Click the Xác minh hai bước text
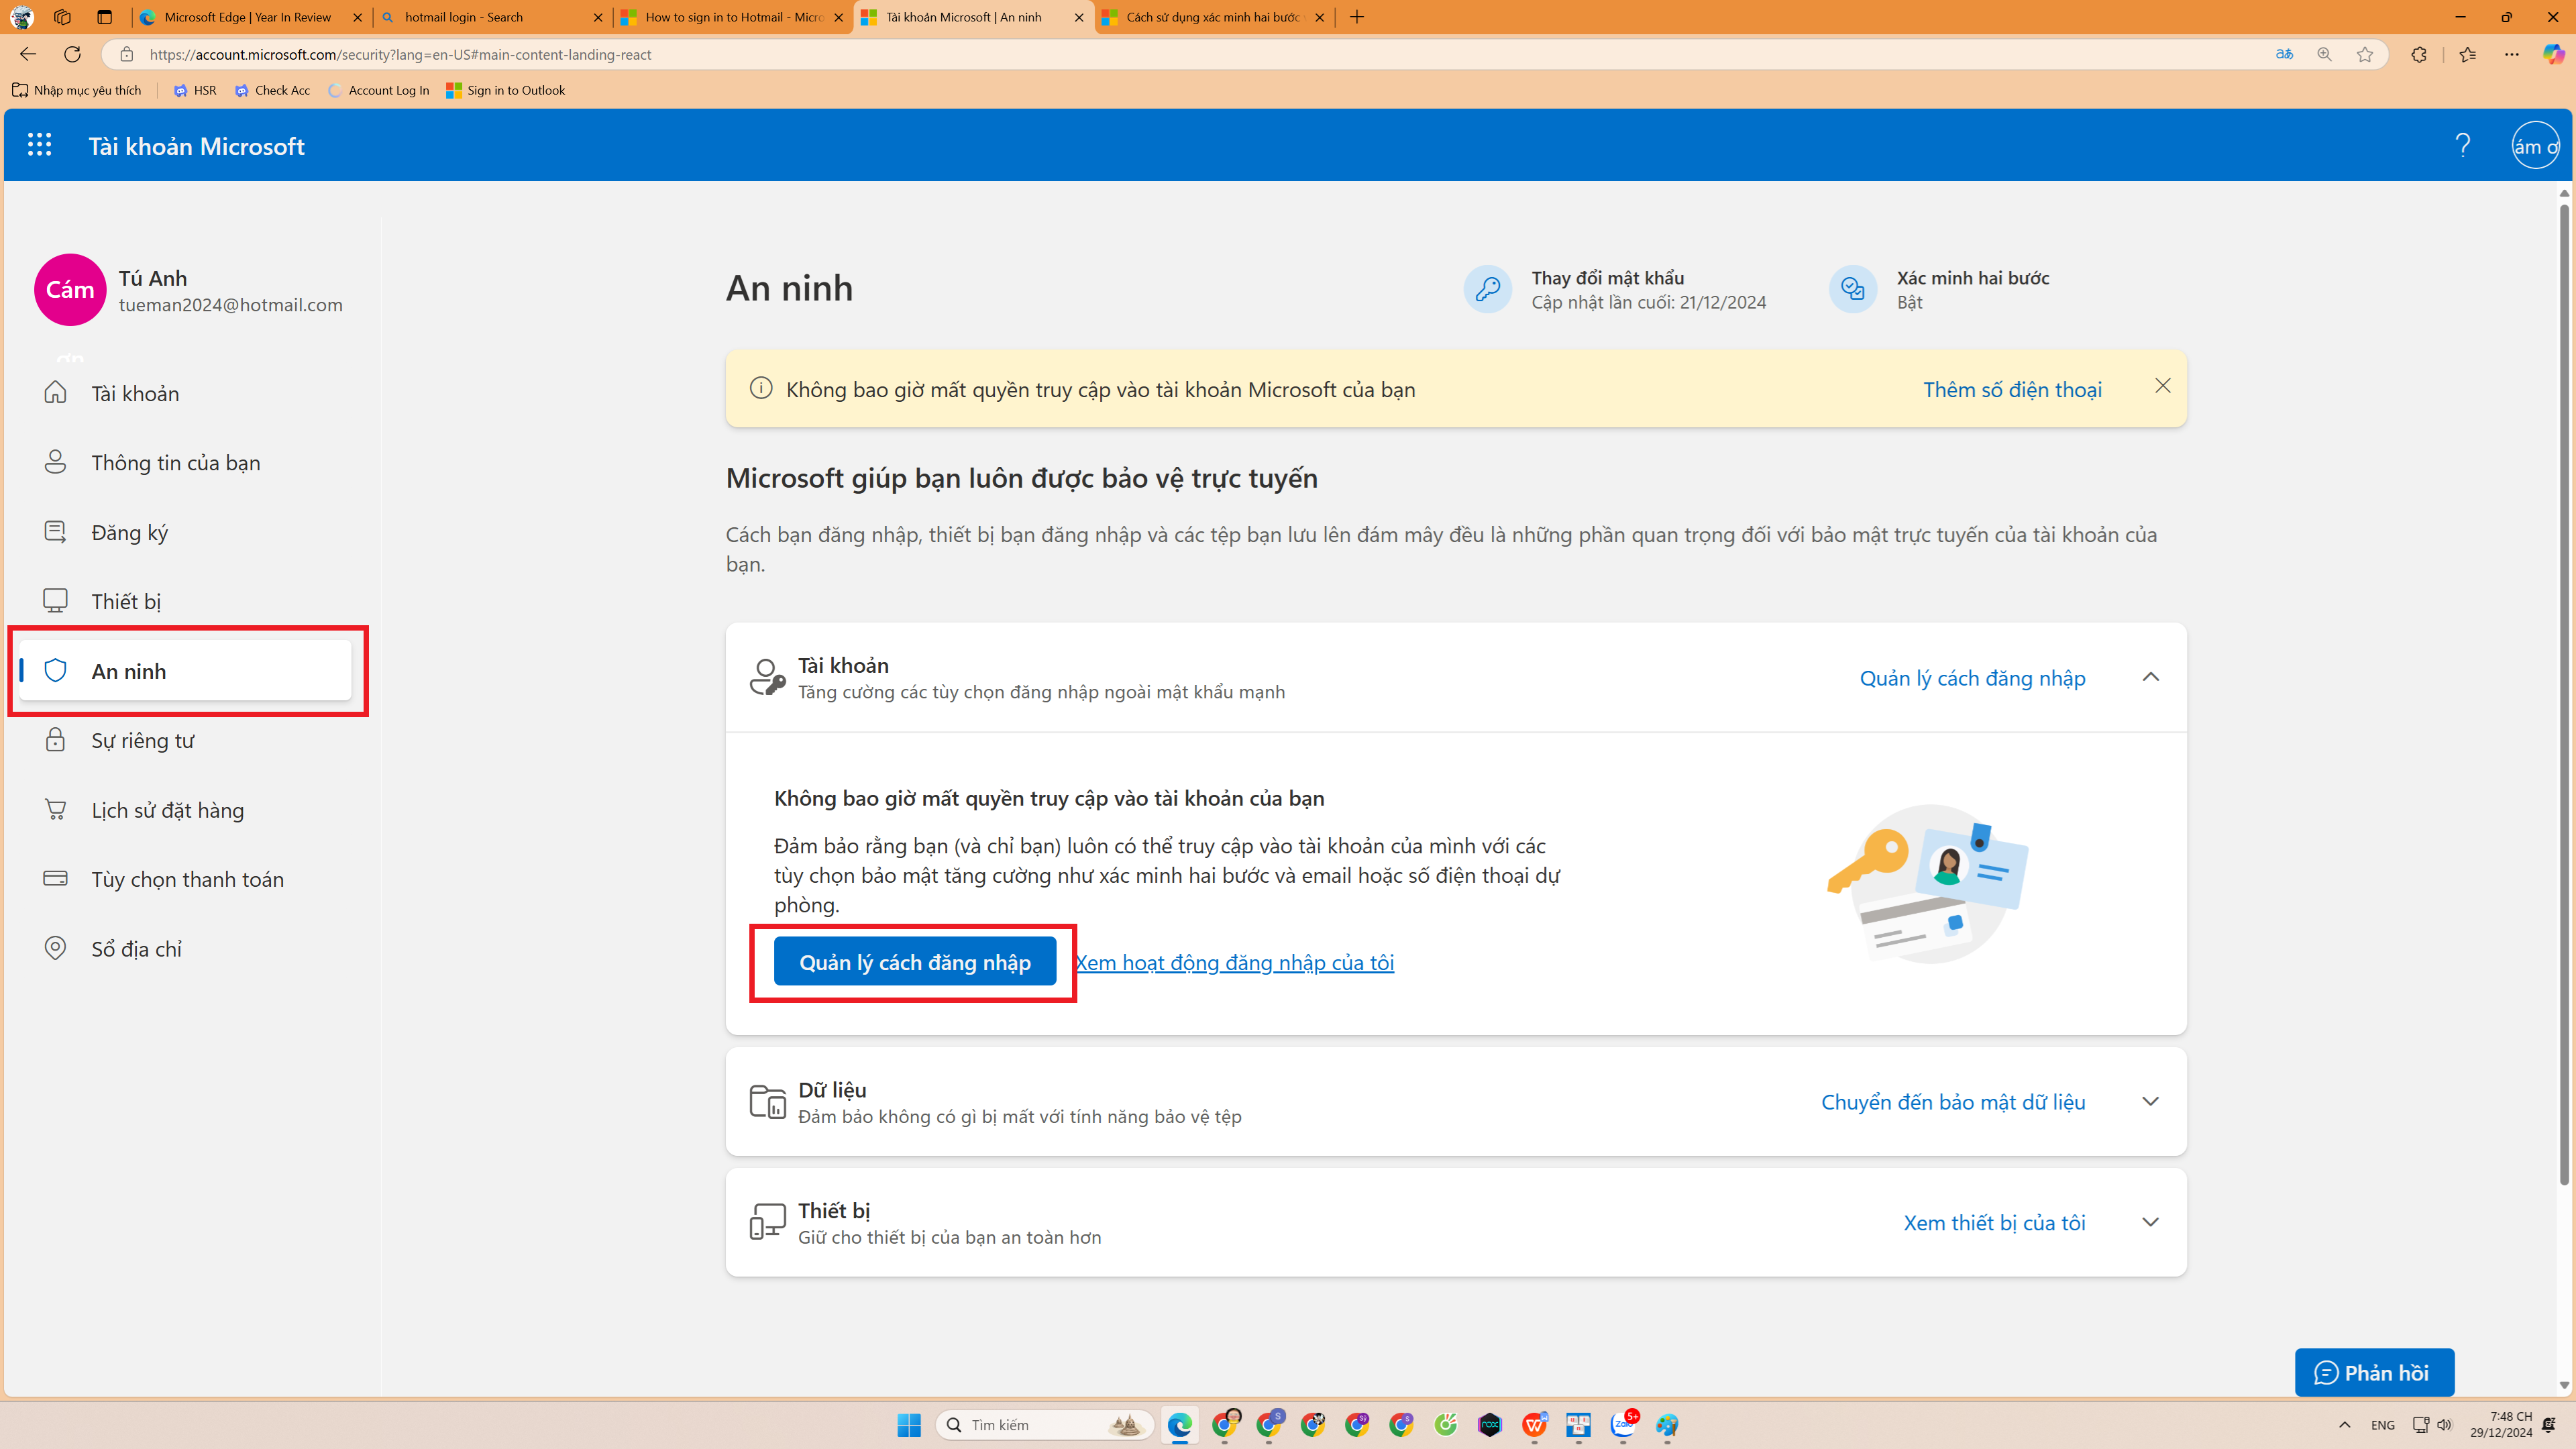This screenshot has width=2576, height=1449. pyautogui.click(x=1972, y=278)
